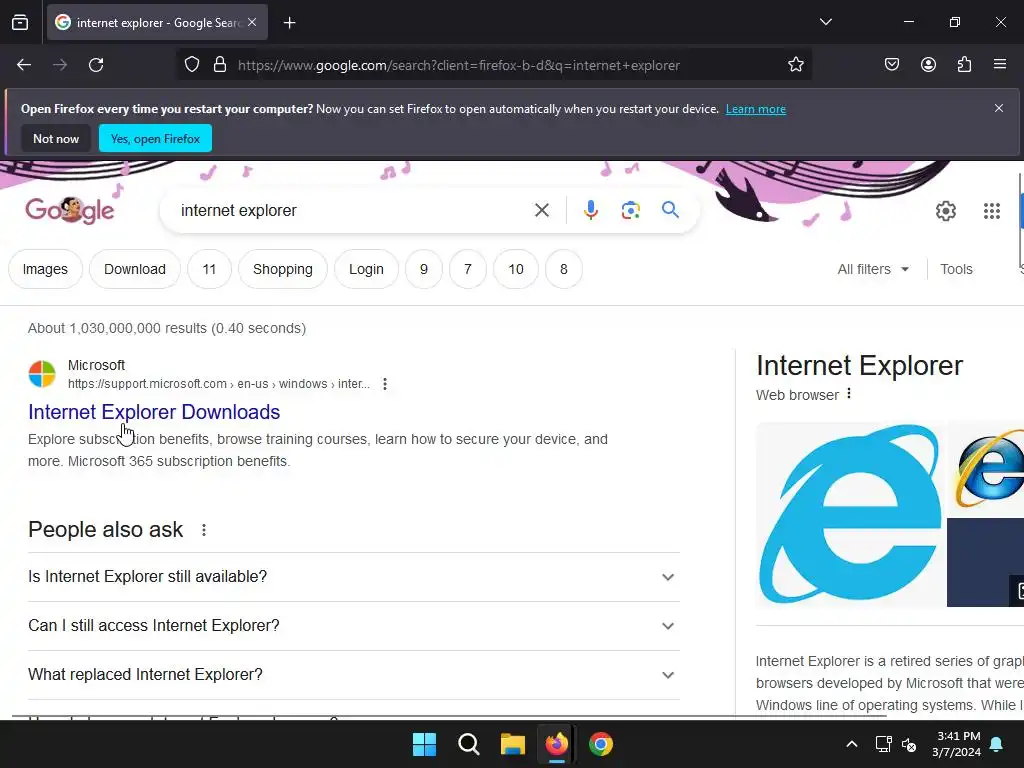Open File Explorer from taskbar
This screenshot has width=1024, height=768.
click(513, 744)
